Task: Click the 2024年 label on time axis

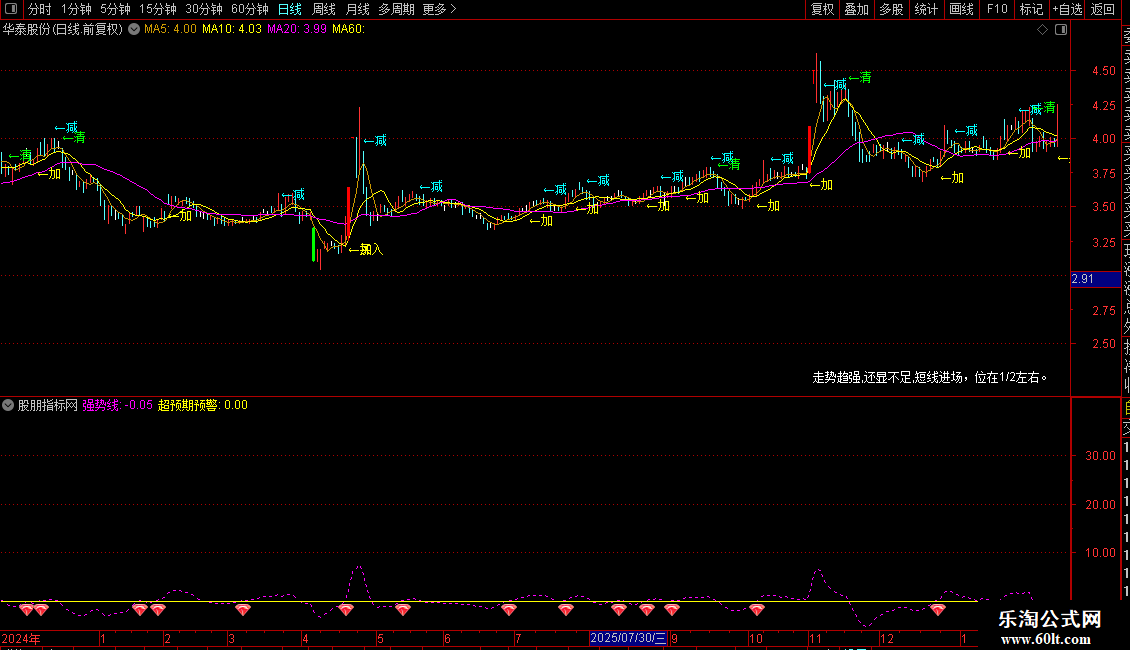Action: pyautogui.click(x=21, y=638)
